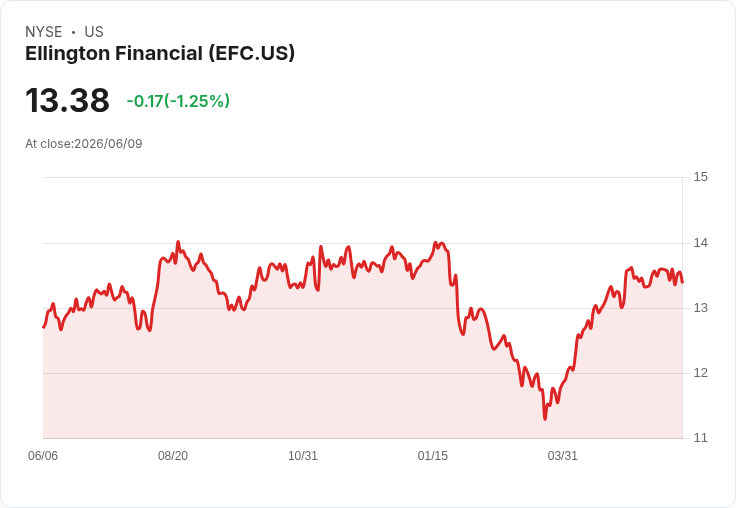Screen dimensions: 736x508
Task: Click the price peak near 01/15
Action: [x=436, y=243]
